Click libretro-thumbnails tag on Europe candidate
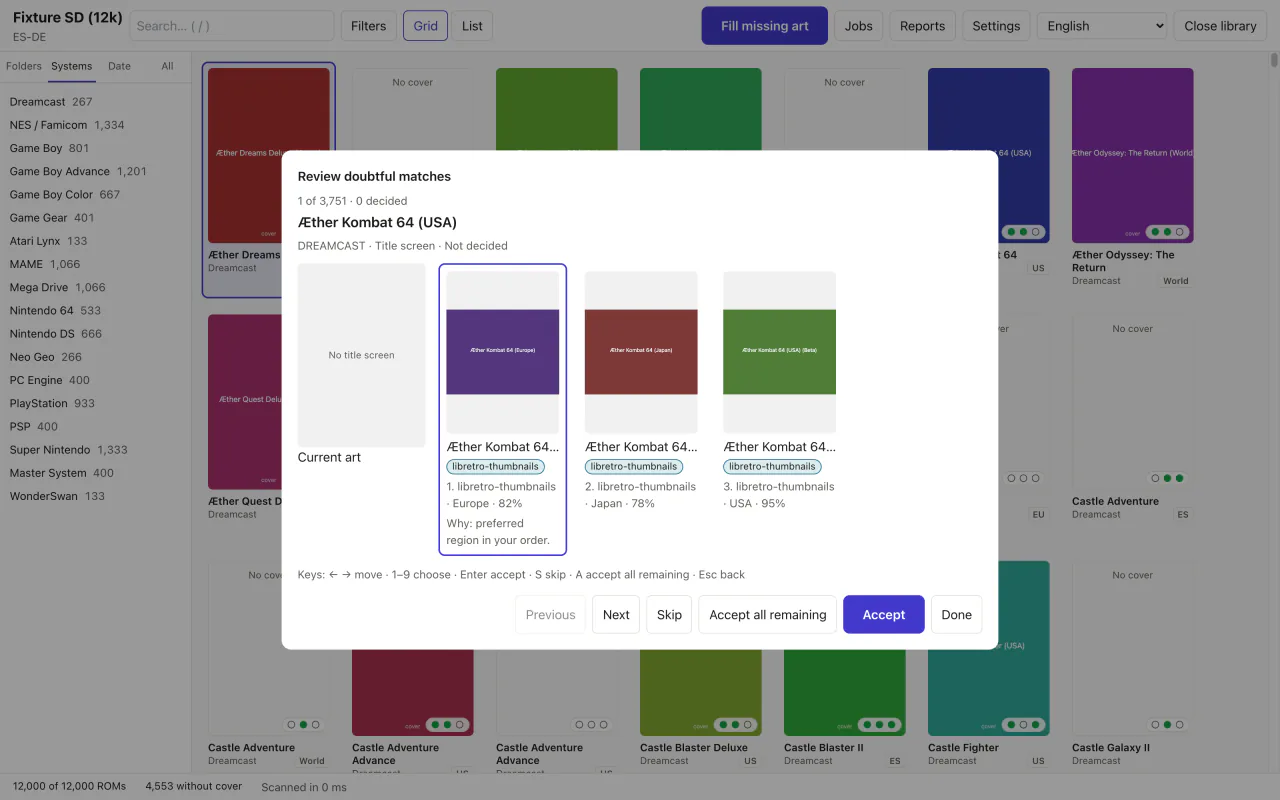The image size is (1280, 800). [496, 466]
